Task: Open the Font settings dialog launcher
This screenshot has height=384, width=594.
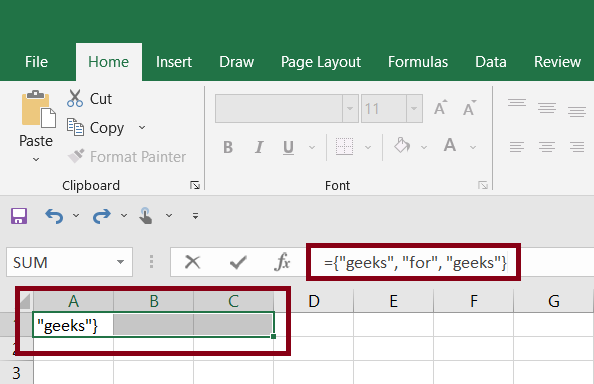Action: click(x=483, y=185)
